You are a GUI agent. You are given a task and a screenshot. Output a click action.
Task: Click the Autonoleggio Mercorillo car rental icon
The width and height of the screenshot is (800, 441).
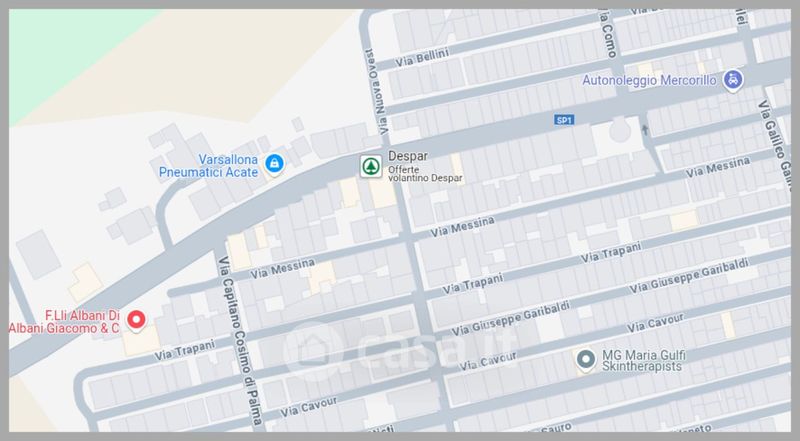coord(733,80)
